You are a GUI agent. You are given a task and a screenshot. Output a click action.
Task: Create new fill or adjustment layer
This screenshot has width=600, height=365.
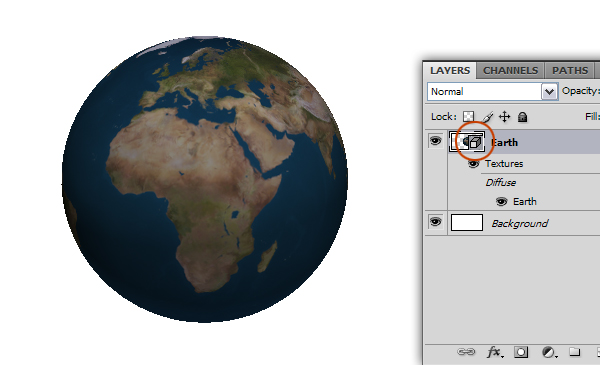coord(548,352)
